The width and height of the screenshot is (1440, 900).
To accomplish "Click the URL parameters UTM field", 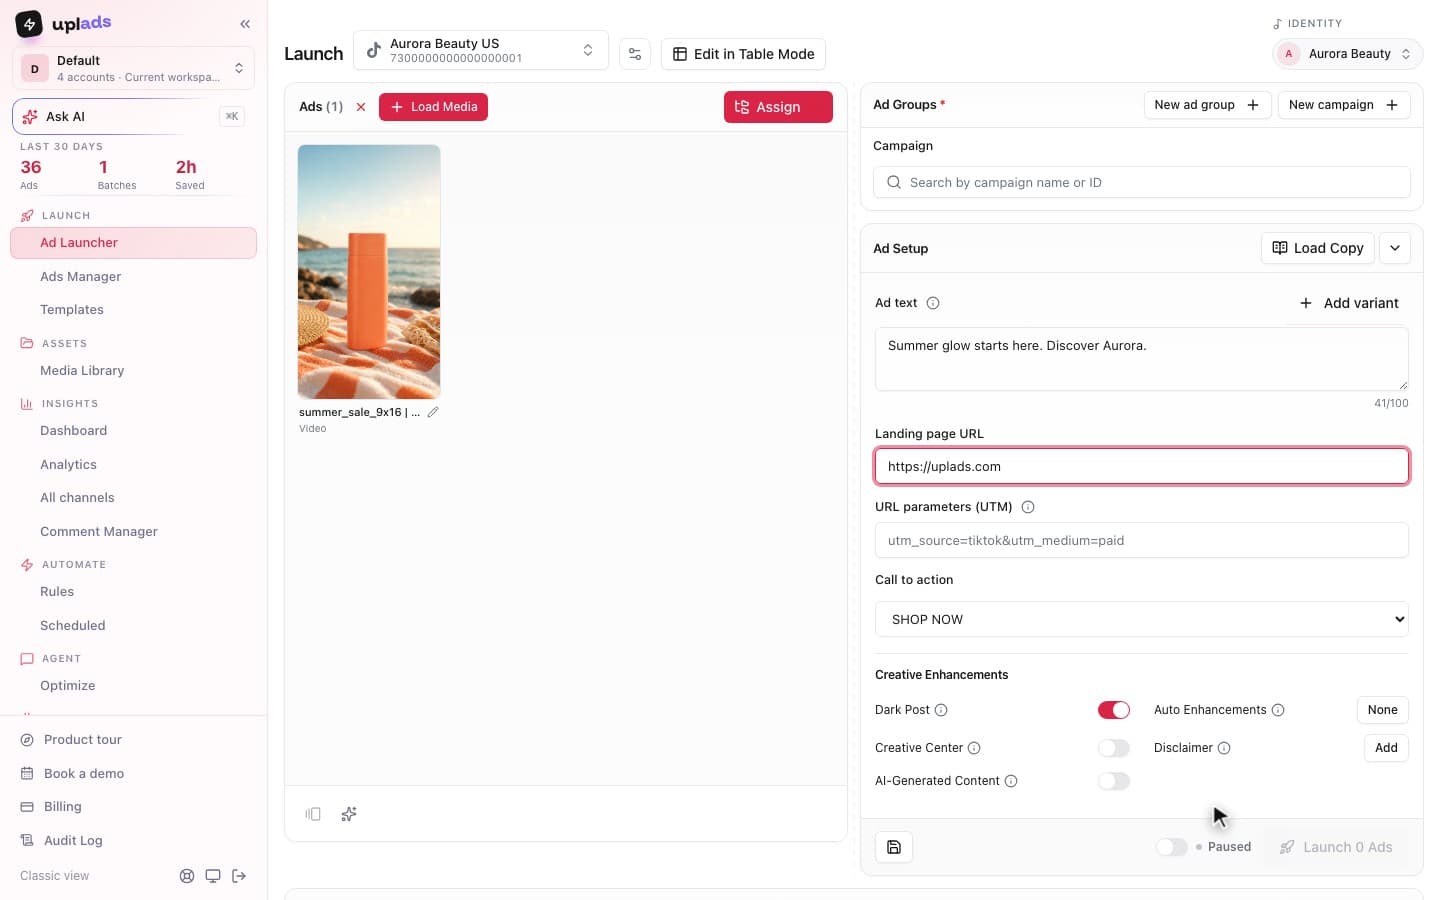I will pos(1142,541).
